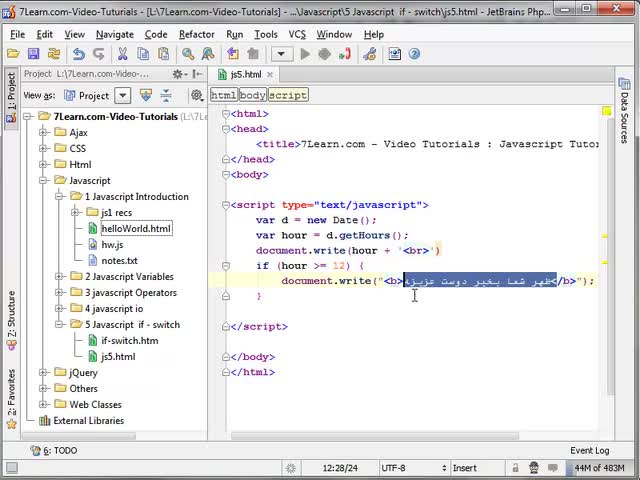The height and width of the screenshot is (480, 640).
Task: Click the yellow inspection status square
Action: point(607,111)
